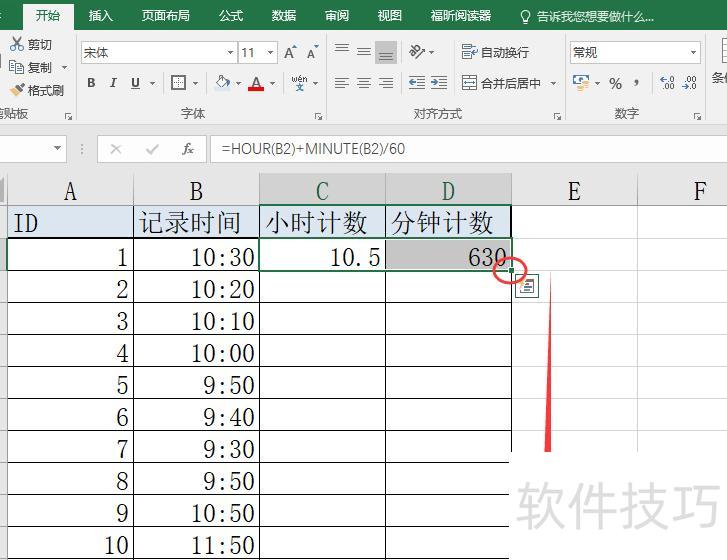Click Auto Fill Options button

527,286
